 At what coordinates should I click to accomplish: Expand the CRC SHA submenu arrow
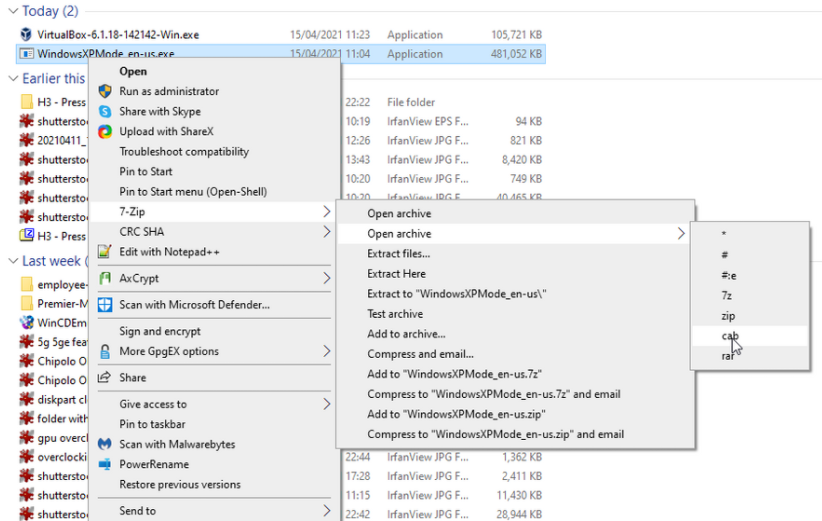327,232
